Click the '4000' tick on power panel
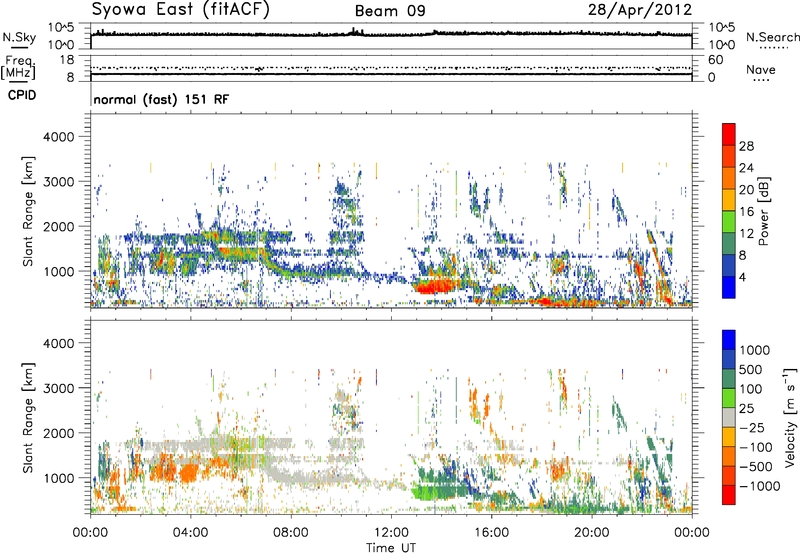The height and width of the screenshot is (554, 800). [58, 137]
